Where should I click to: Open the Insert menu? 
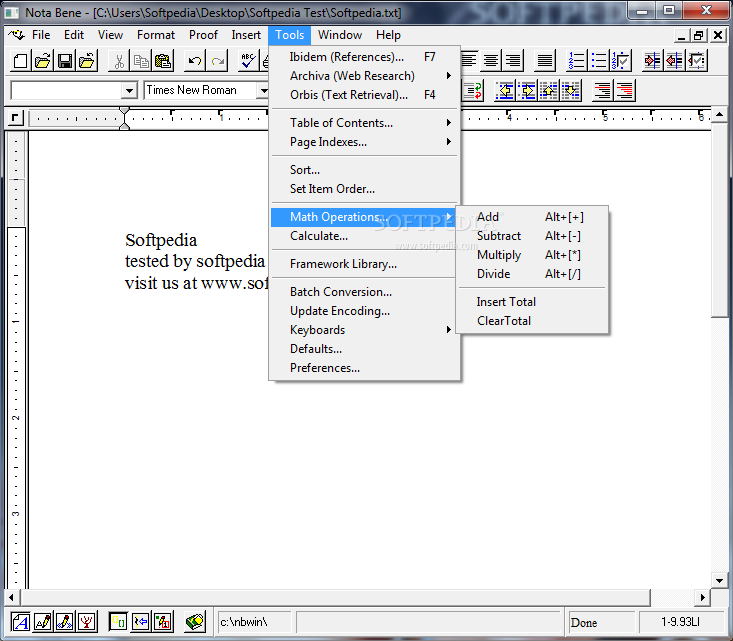246,35
